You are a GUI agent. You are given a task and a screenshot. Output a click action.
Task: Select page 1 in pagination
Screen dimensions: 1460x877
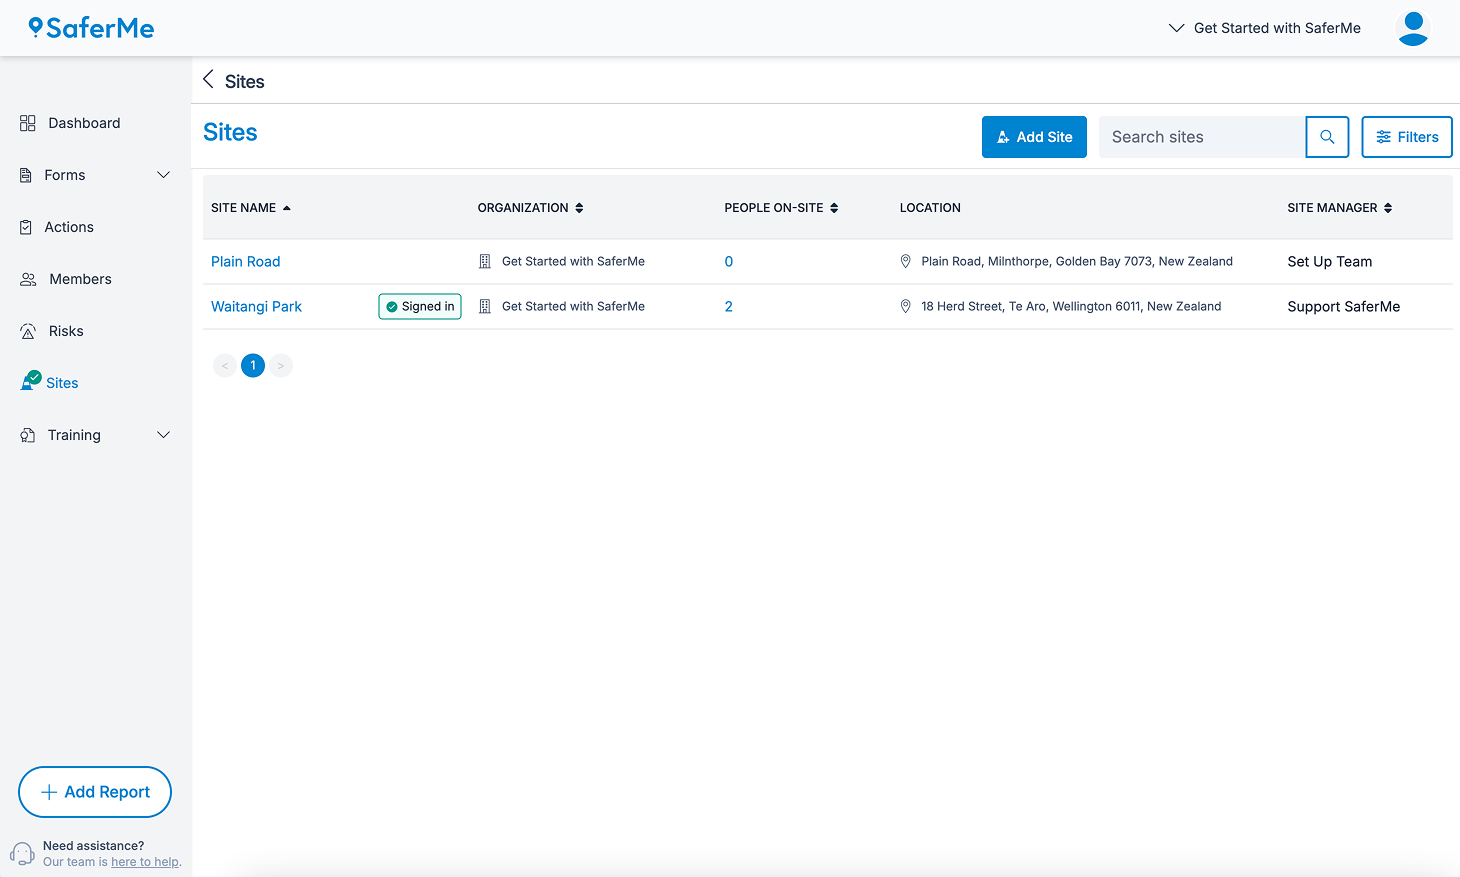[x=253, y=365]
